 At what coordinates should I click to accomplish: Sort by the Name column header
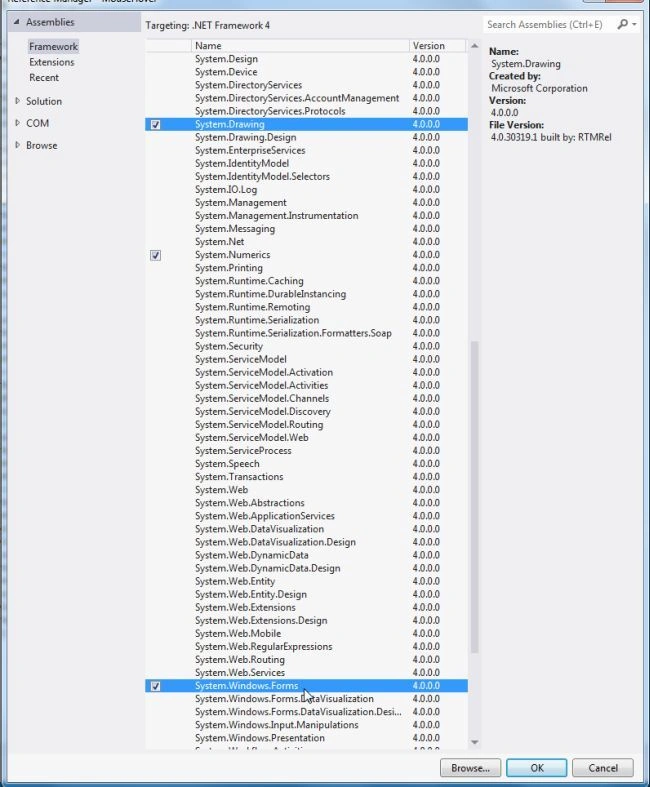click(x=300, y=46)
